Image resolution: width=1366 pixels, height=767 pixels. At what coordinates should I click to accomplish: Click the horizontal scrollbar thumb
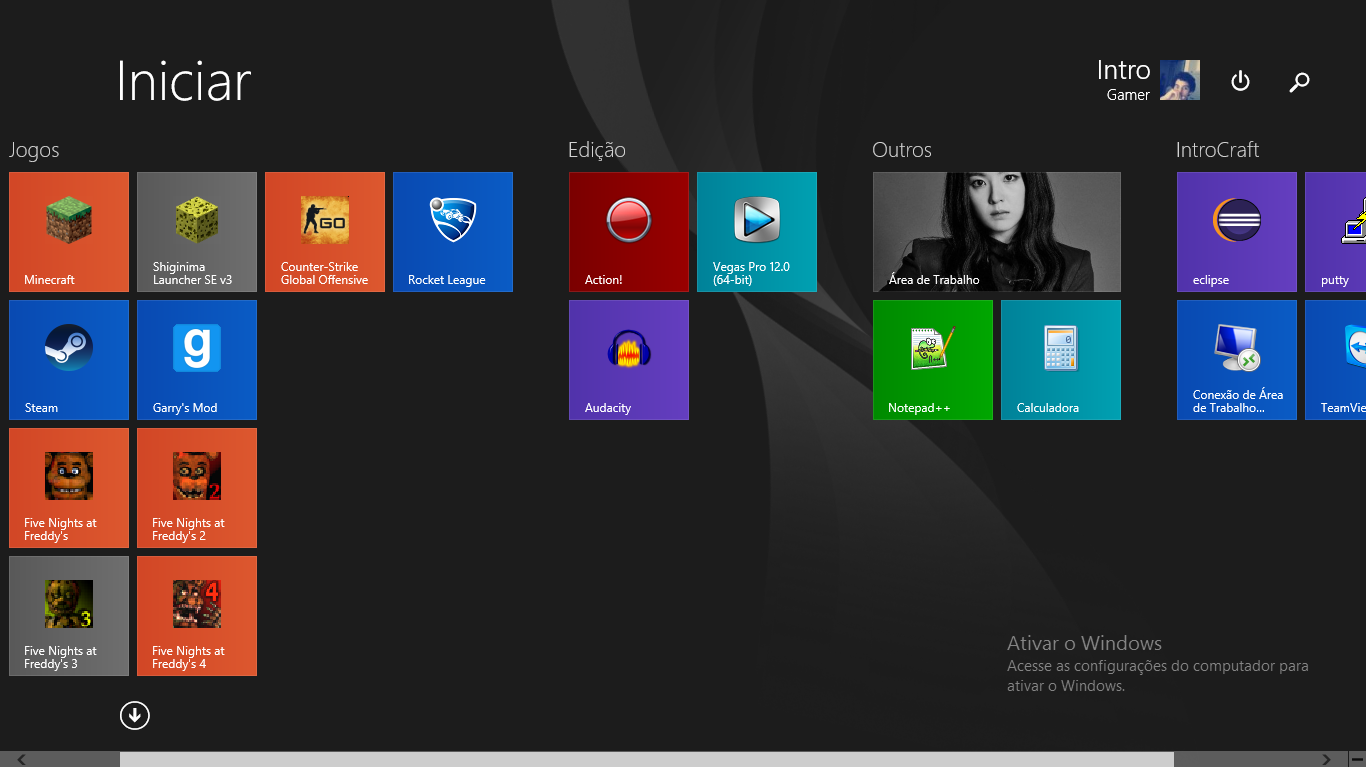[x=647, y=759]
